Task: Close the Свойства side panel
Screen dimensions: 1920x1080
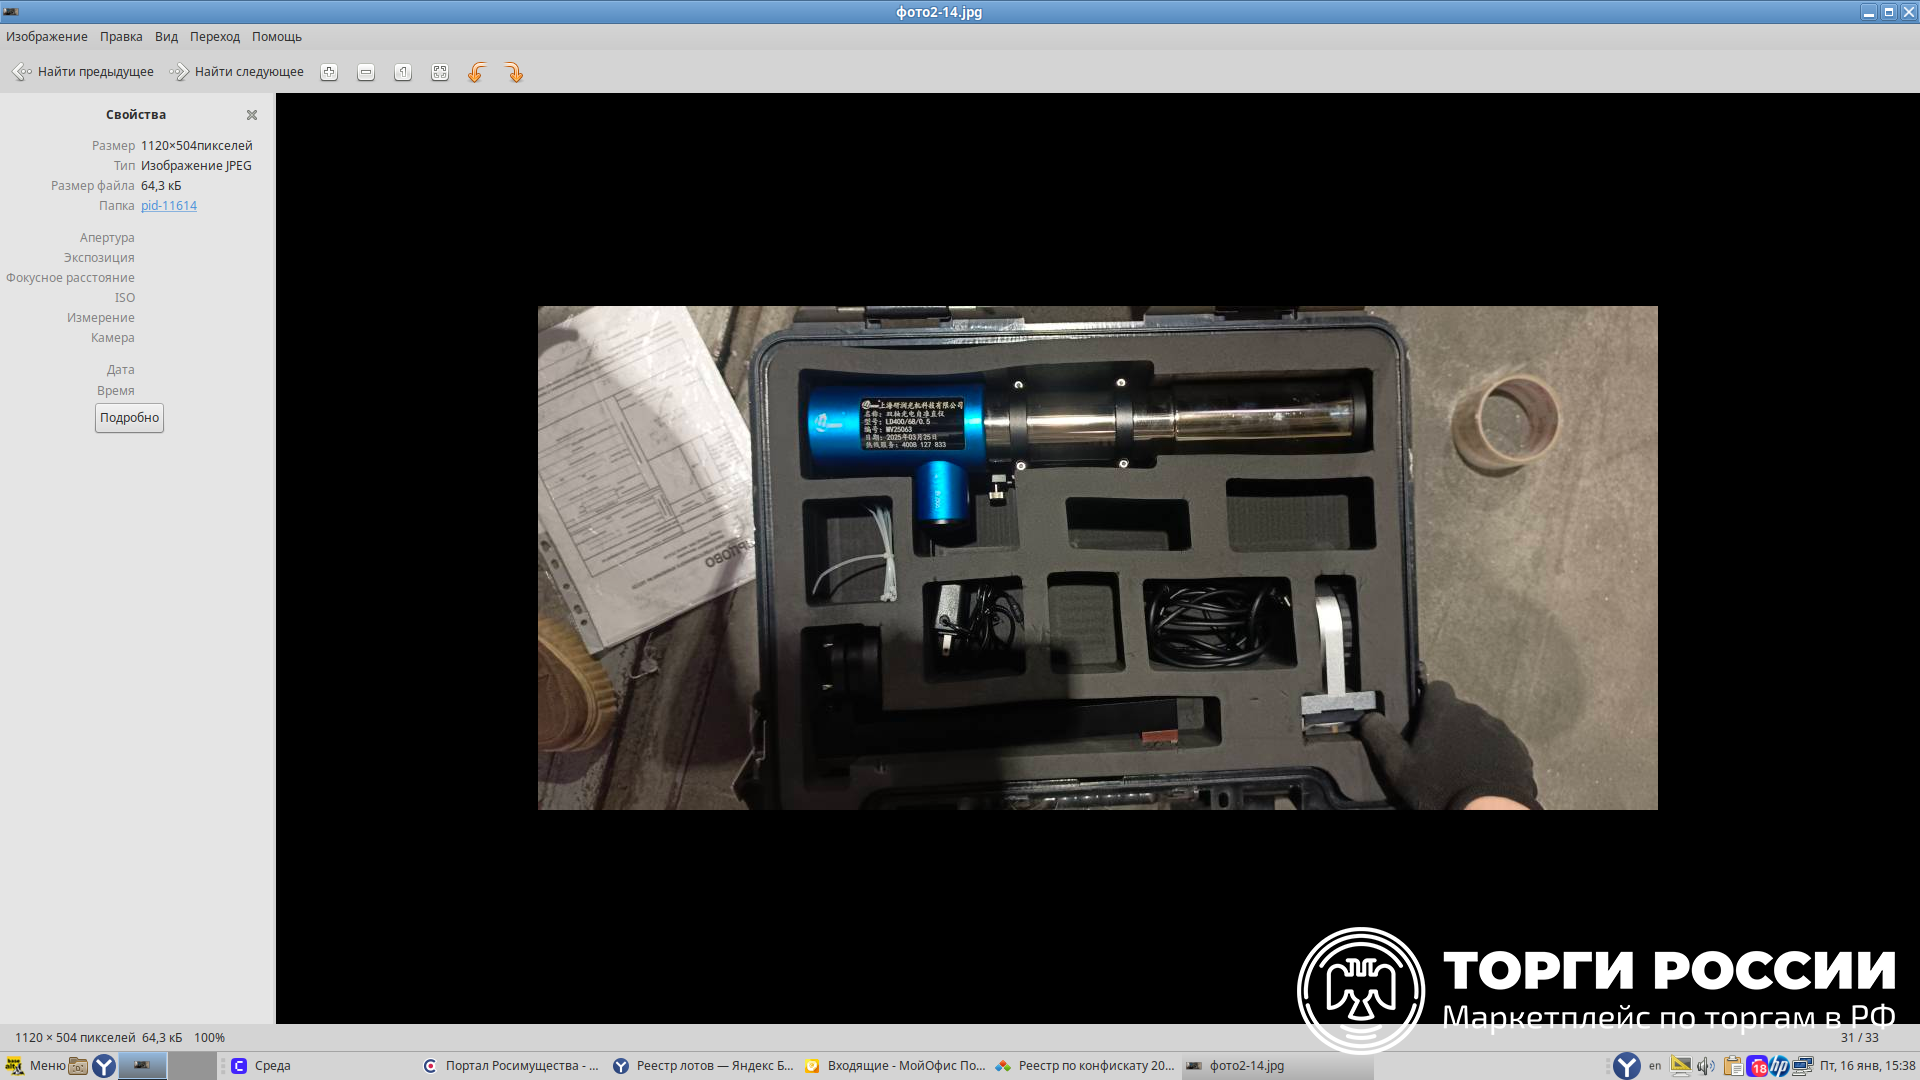Action: click(252, 115)
